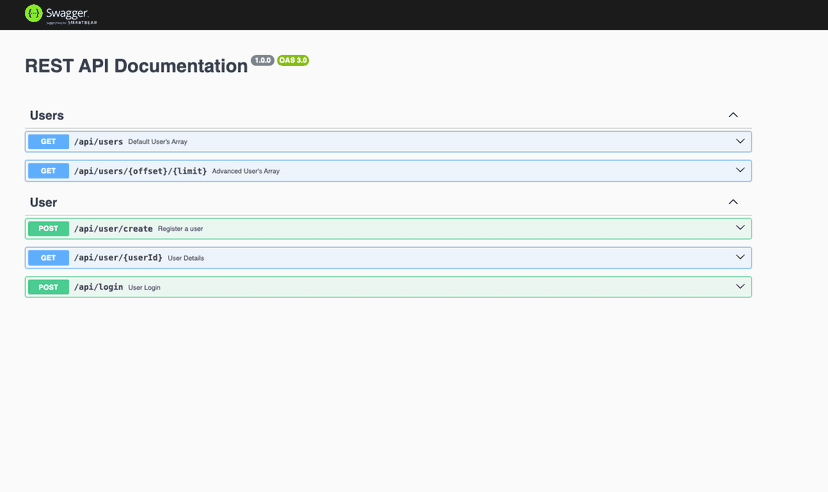The image size is (828, 492).
Task: Open the /api/login path link
Action: [x=98, y=287]
